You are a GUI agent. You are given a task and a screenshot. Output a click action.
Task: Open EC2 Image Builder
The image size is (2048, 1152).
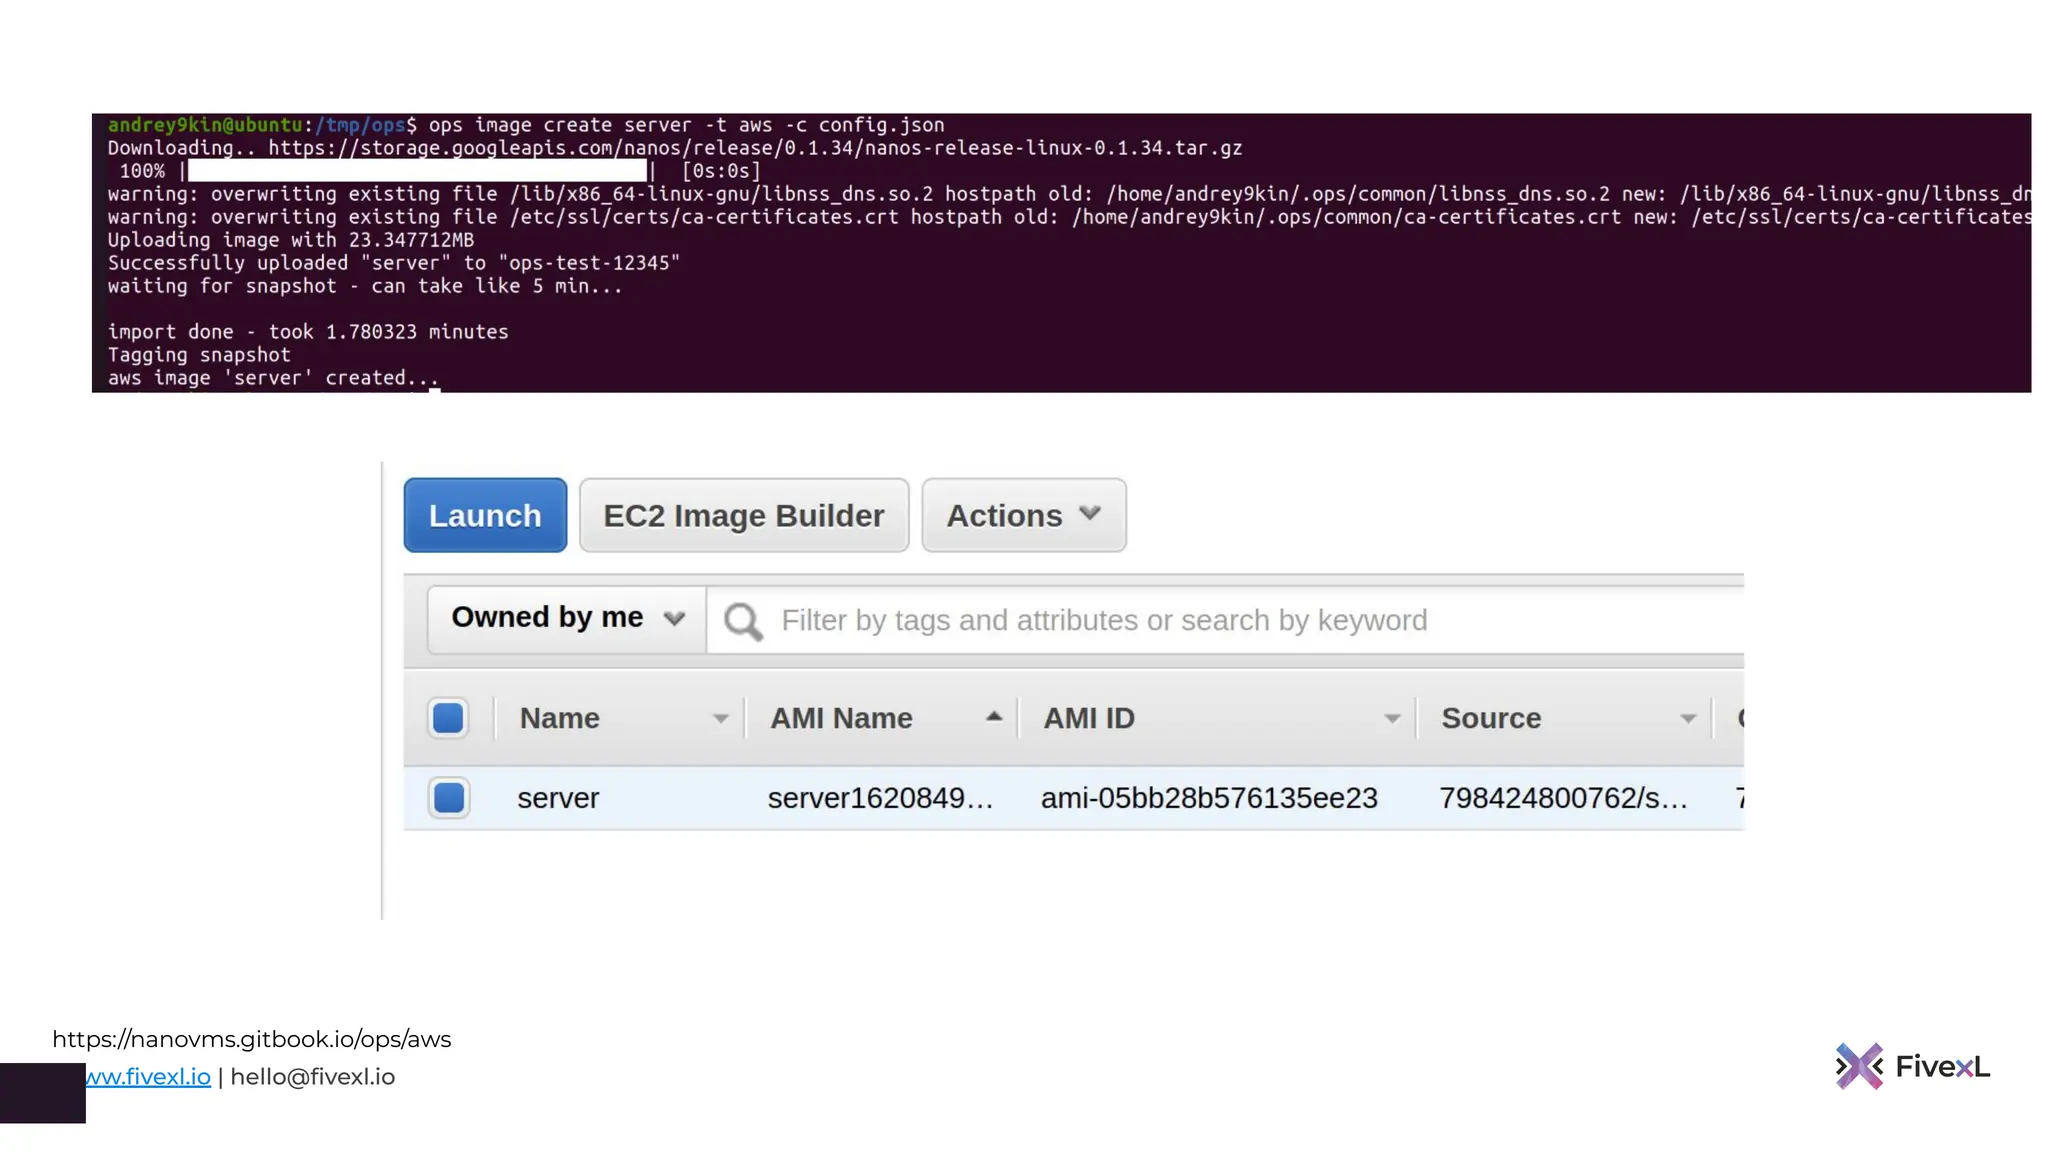(x=743, y=515)
